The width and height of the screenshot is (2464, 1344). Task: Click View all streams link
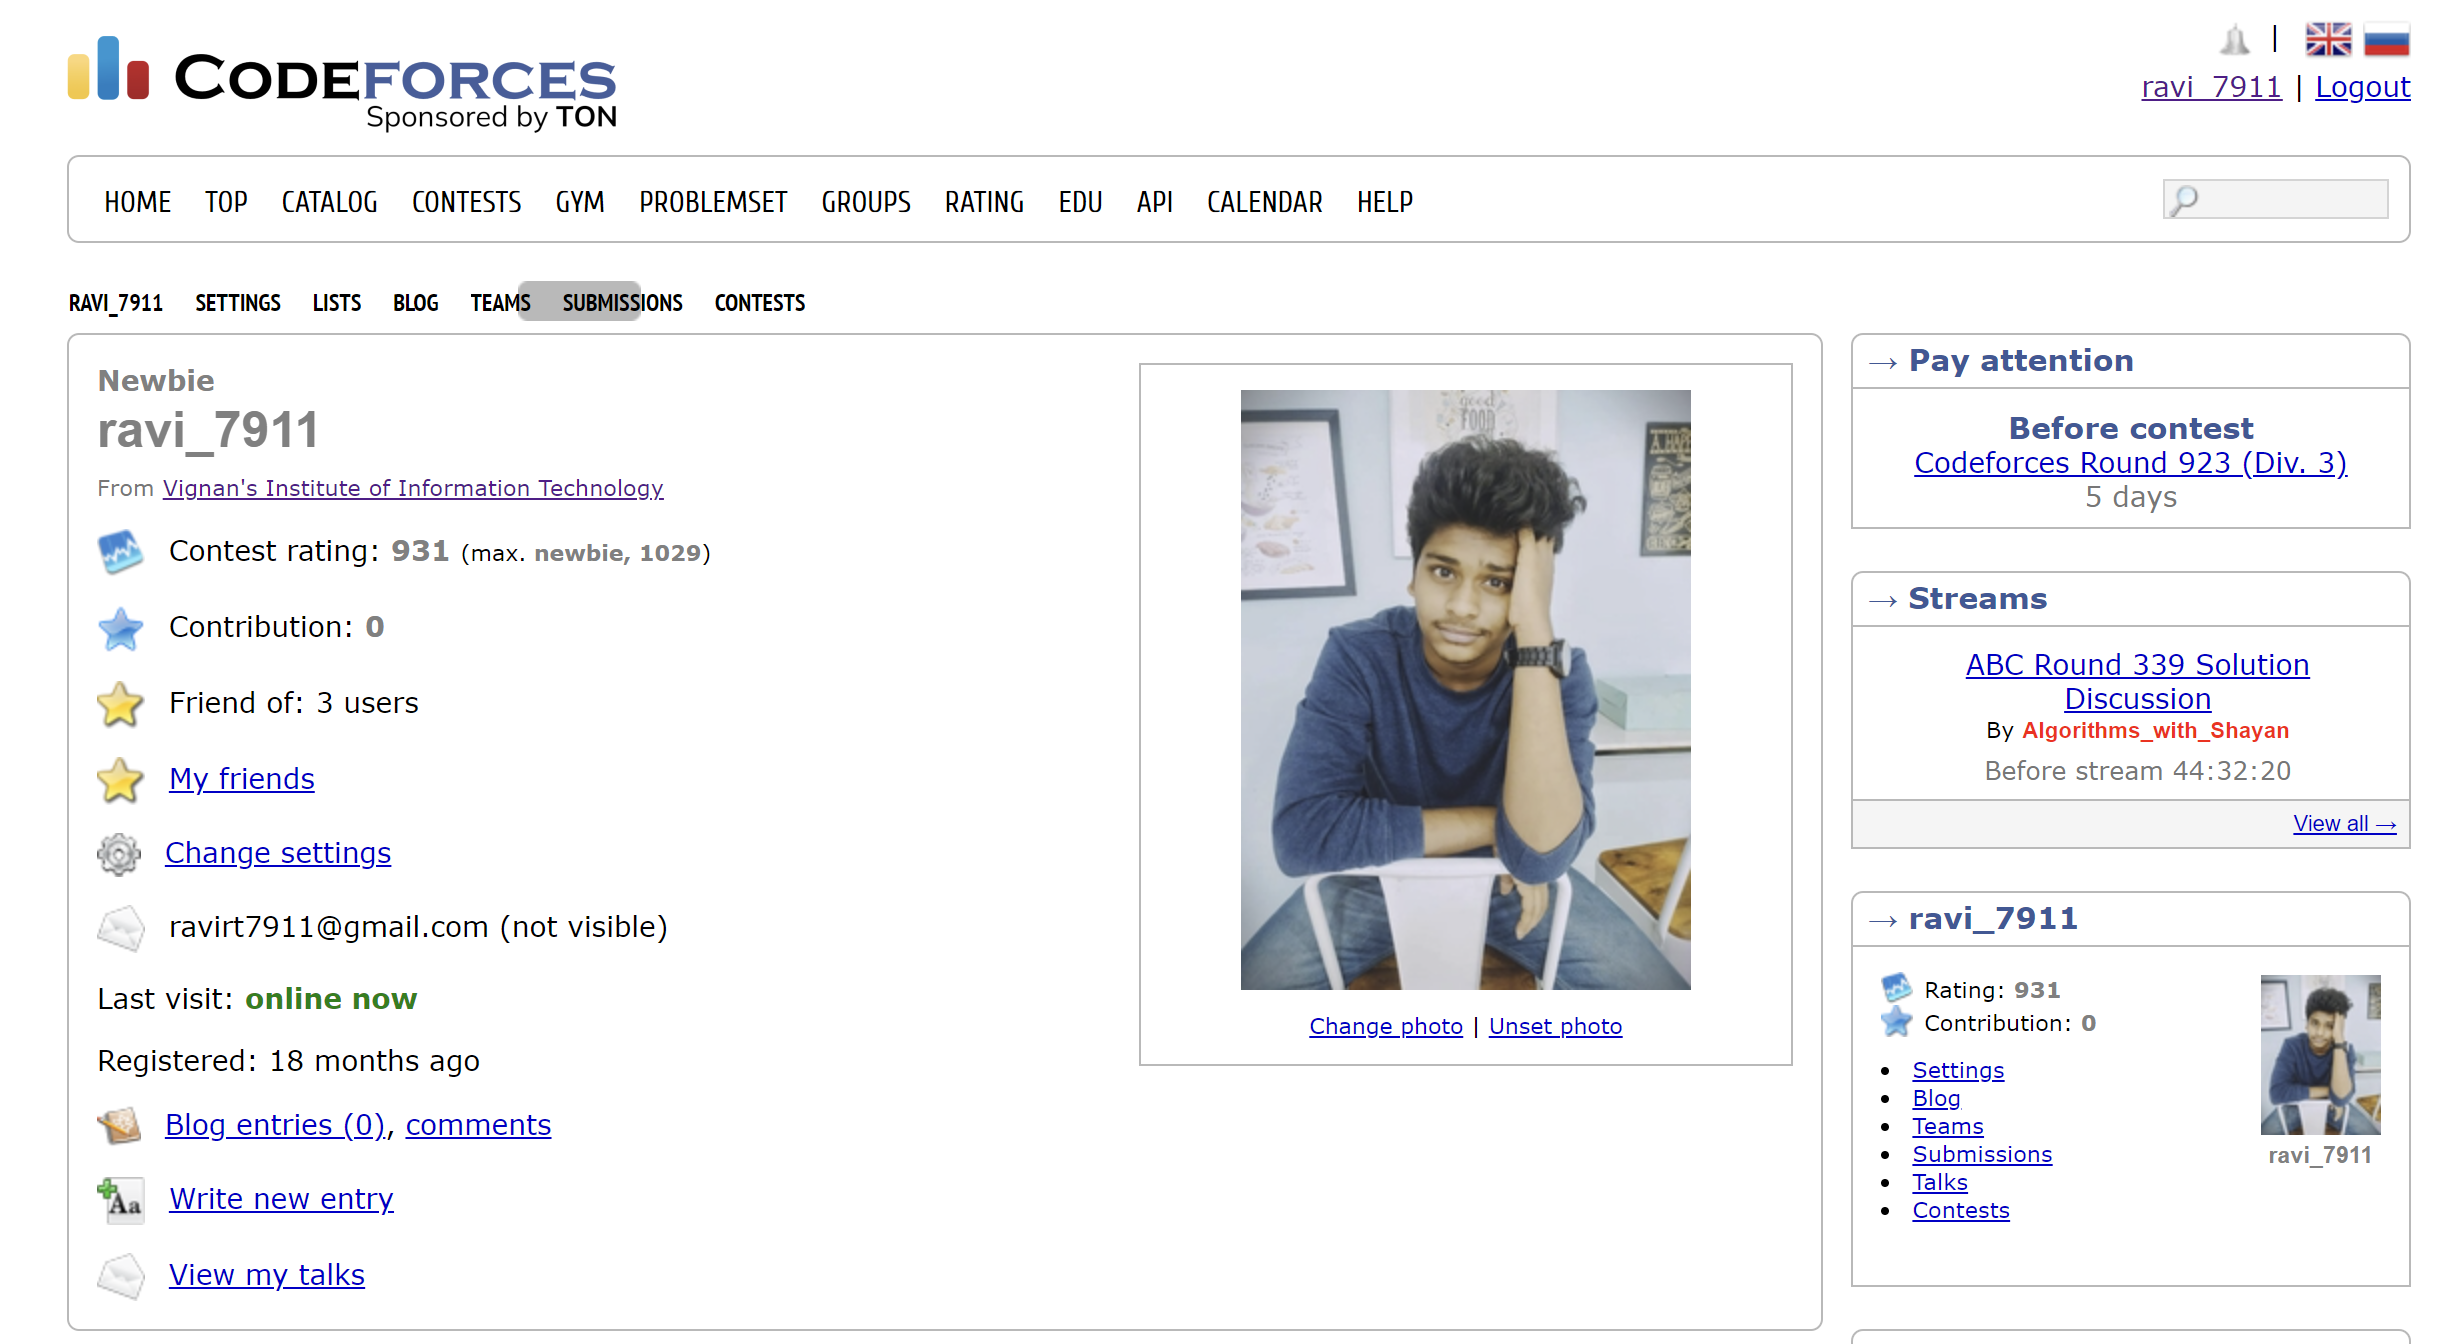click(x=2344, y=824)
